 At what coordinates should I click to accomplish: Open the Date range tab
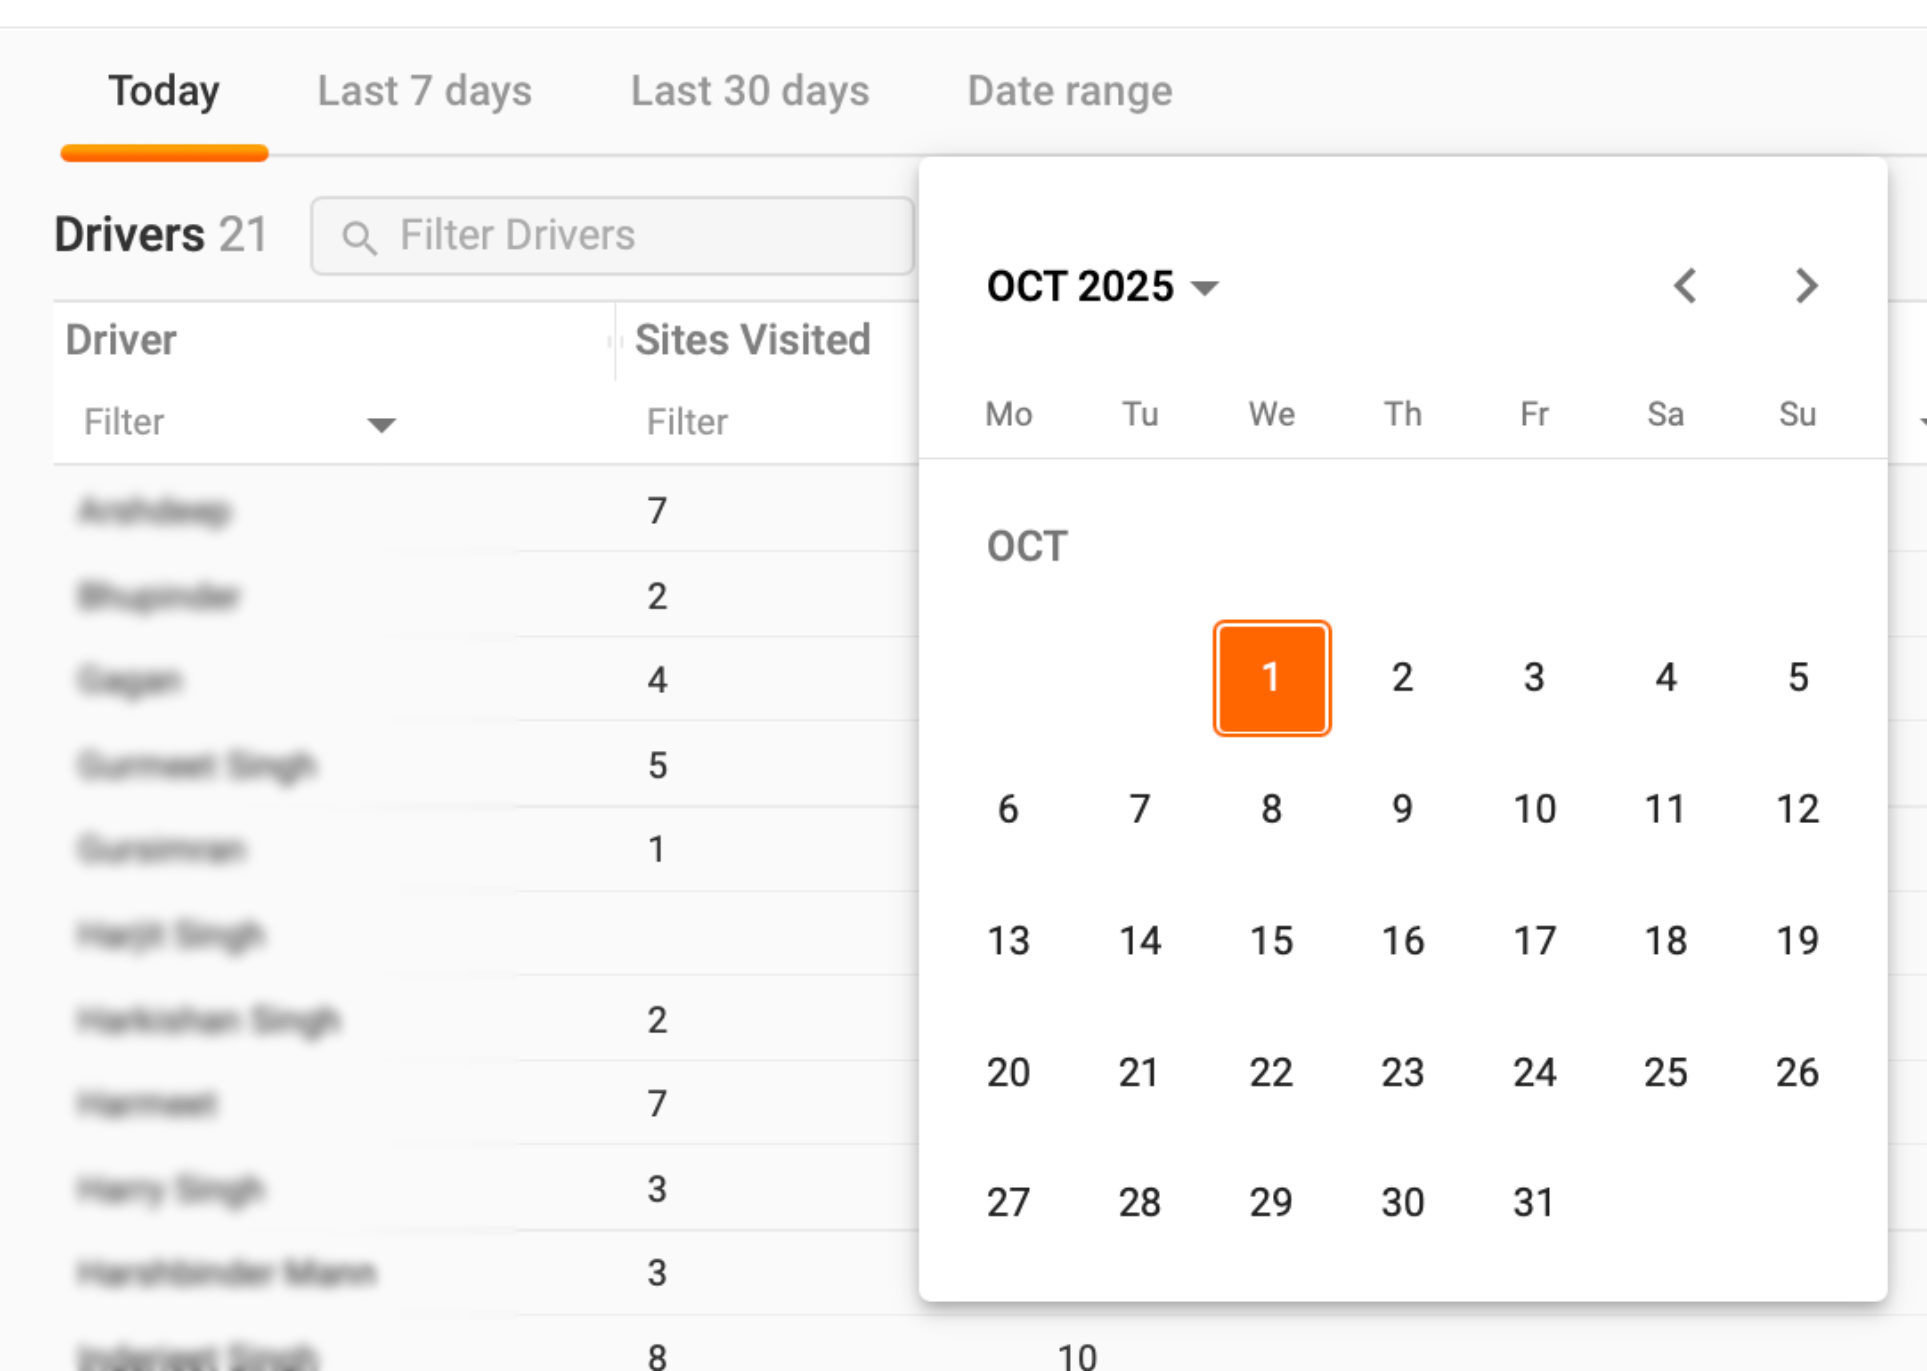coord(1069,91)
